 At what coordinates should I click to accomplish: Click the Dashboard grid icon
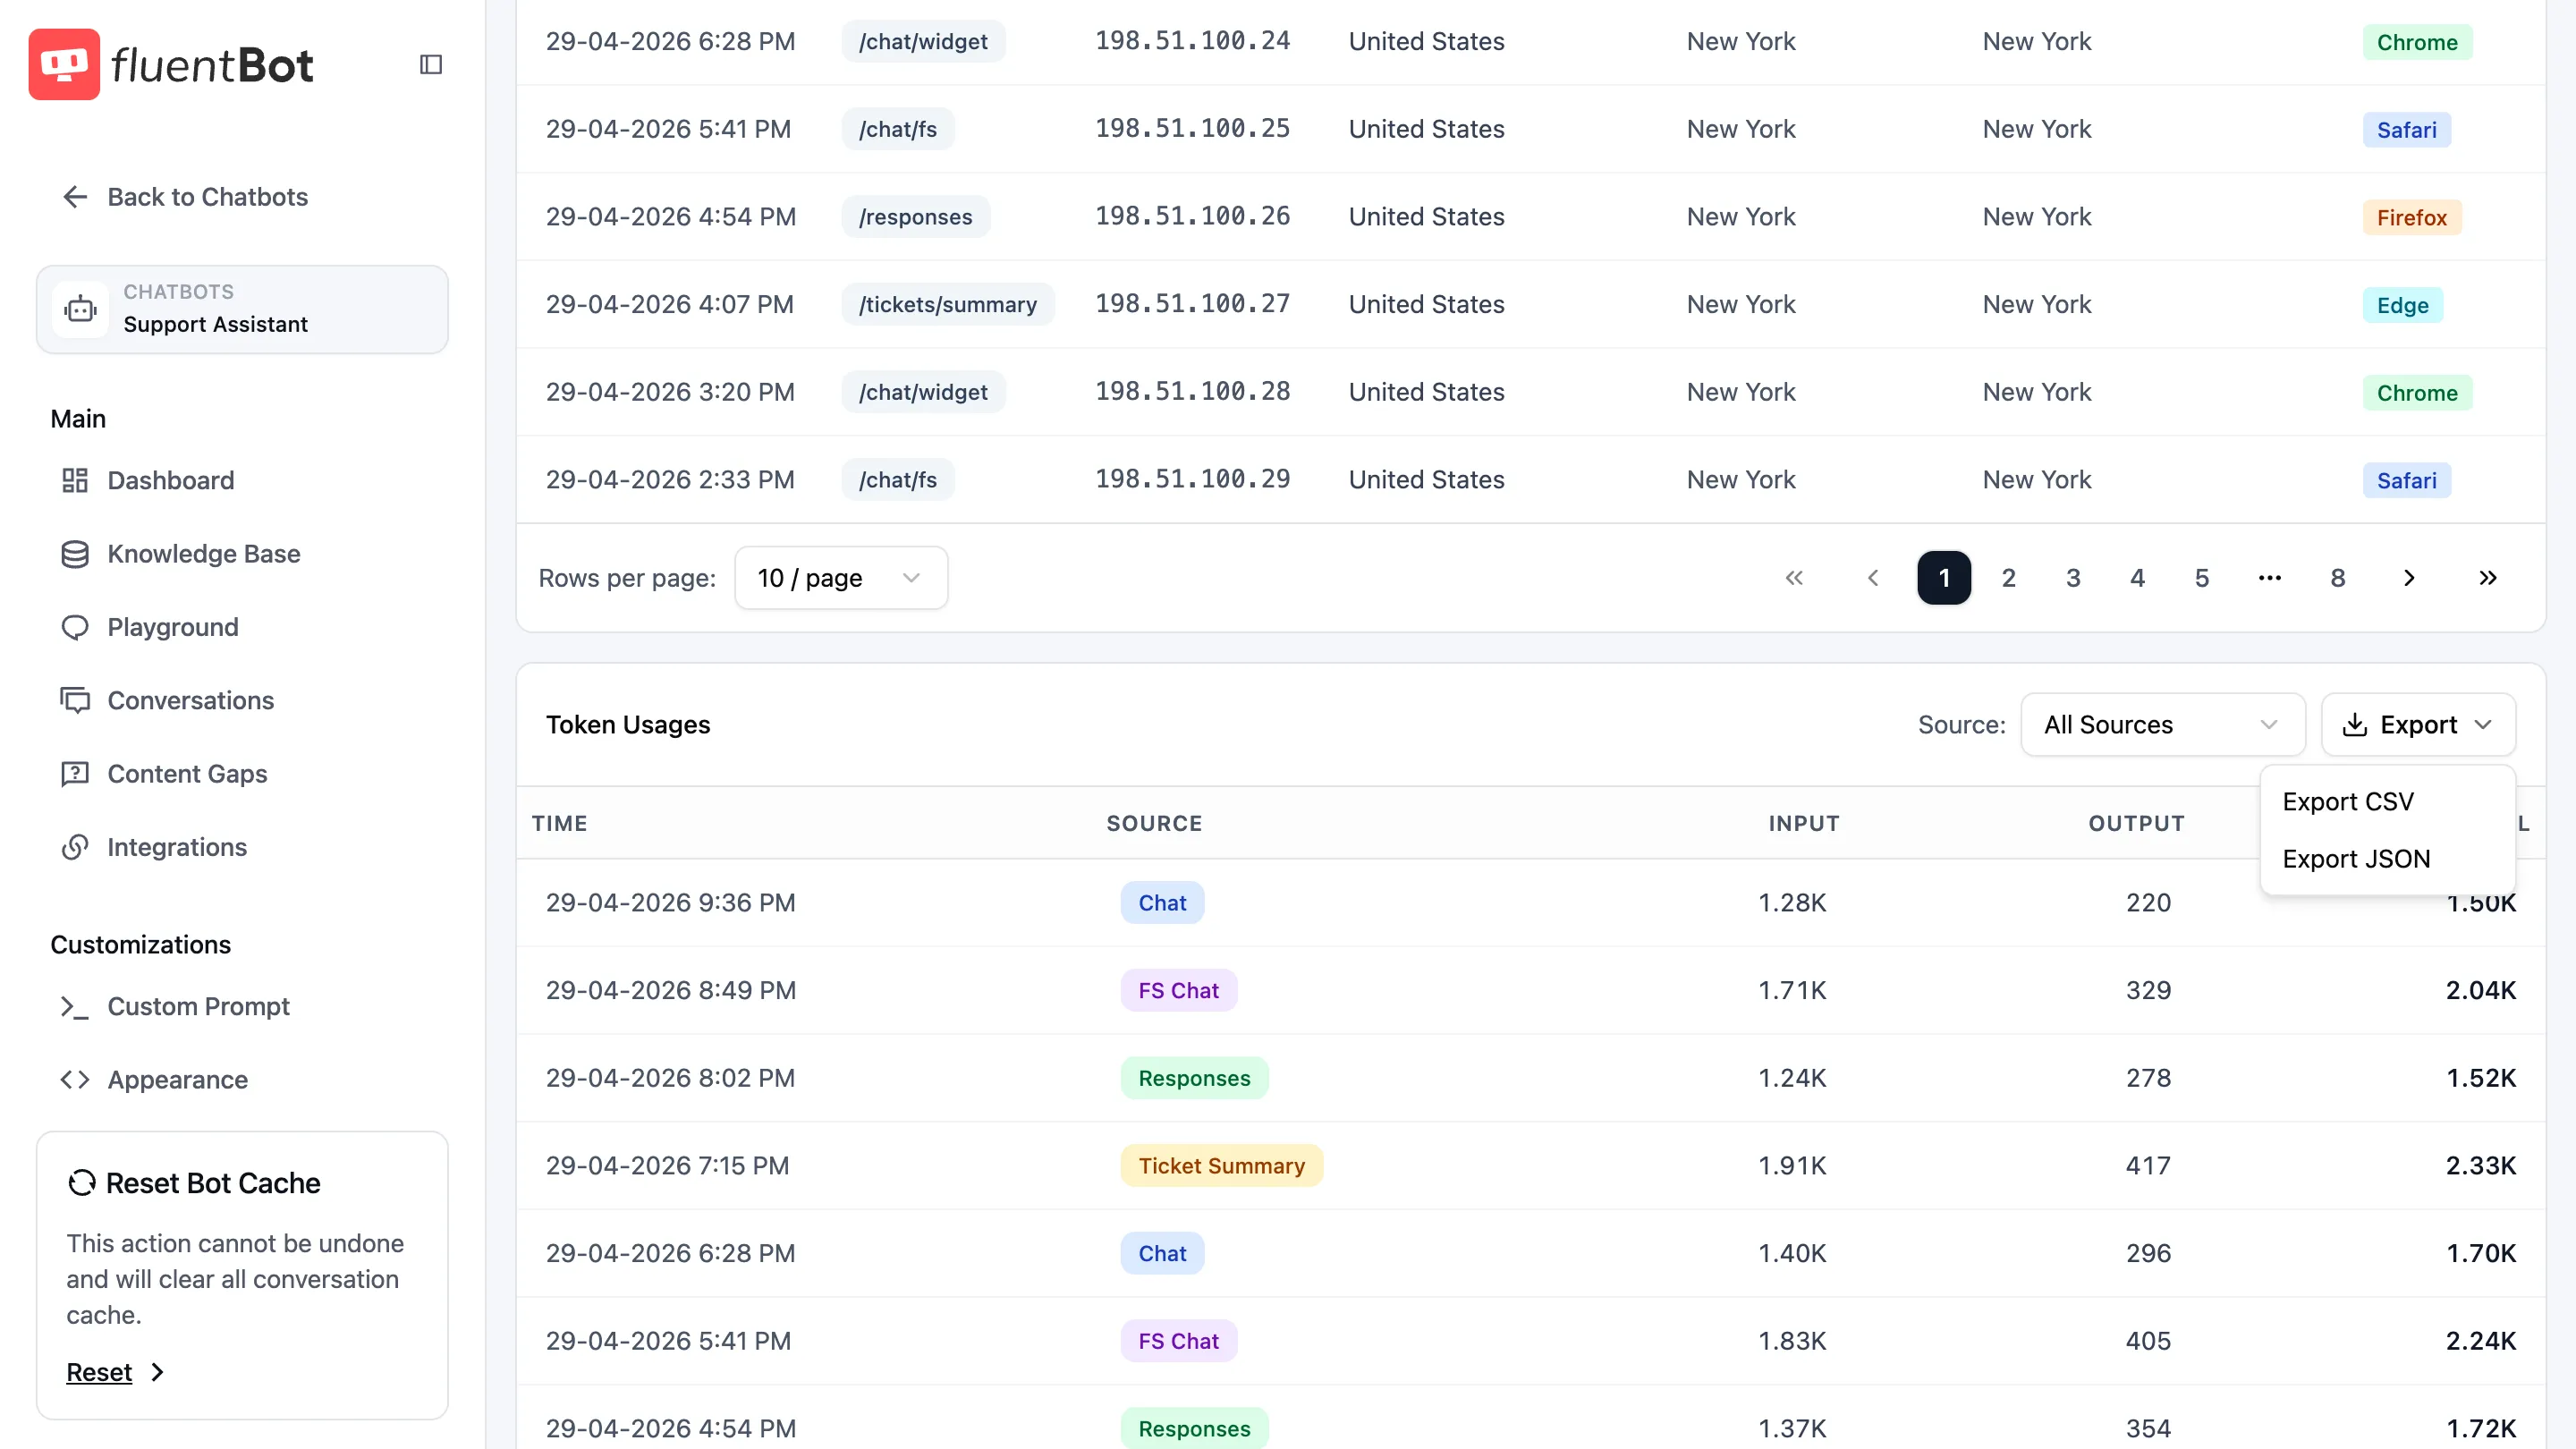(75, 480)
